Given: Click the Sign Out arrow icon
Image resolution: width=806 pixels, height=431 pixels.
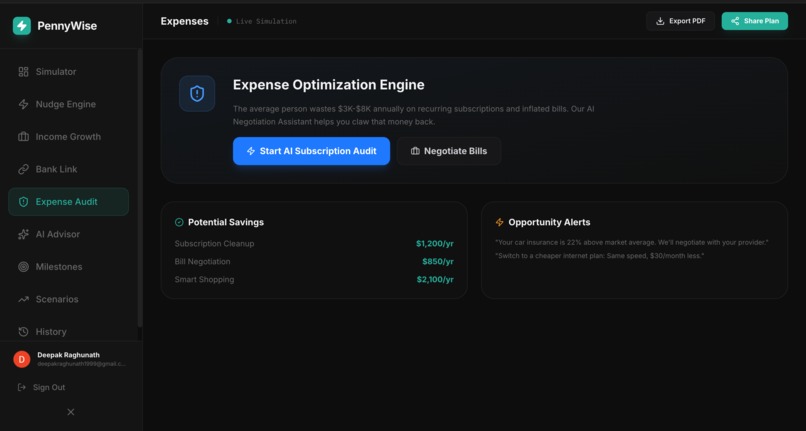Looking at the screenshot, I should click(x=22, y=387).
